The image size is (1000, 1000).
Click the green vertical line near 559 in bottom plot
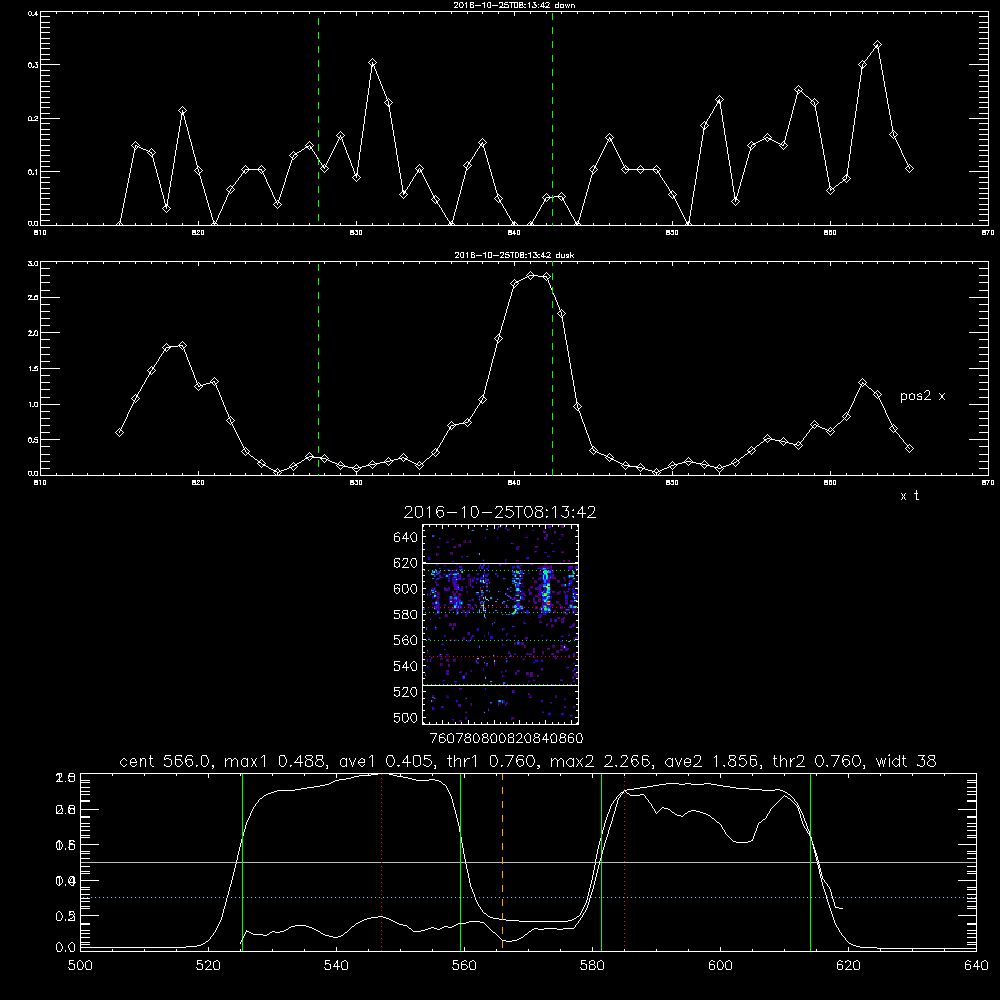(460, 861)
